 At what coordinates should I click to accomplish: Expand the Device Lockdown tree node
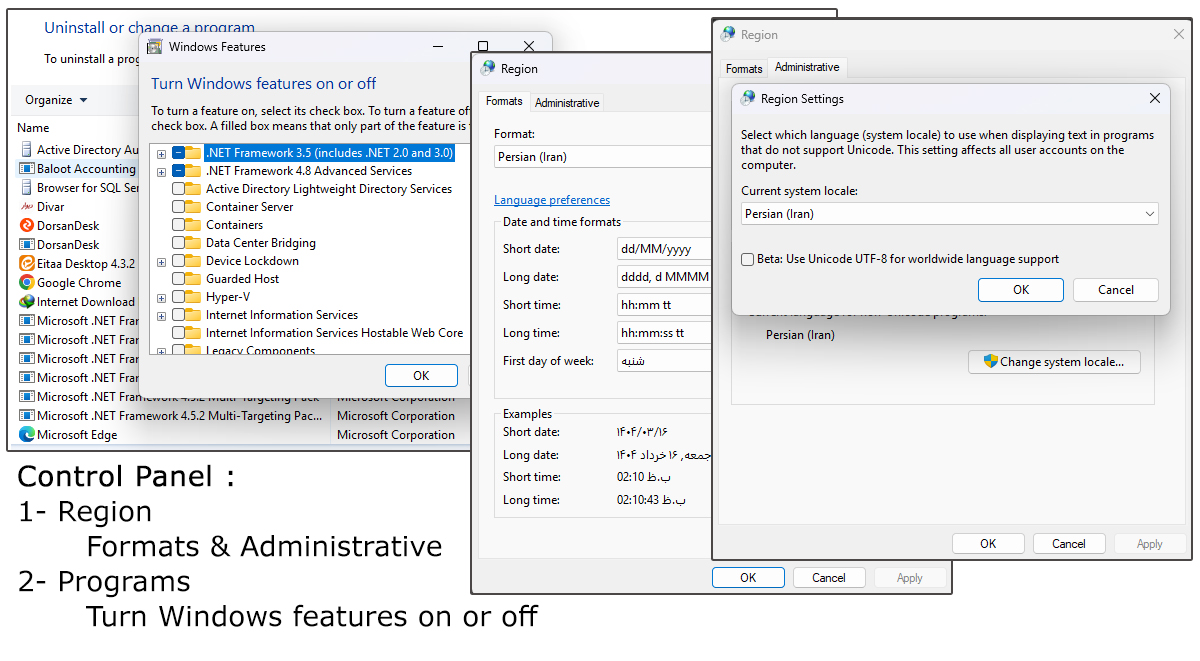click(x=161, y=262)
